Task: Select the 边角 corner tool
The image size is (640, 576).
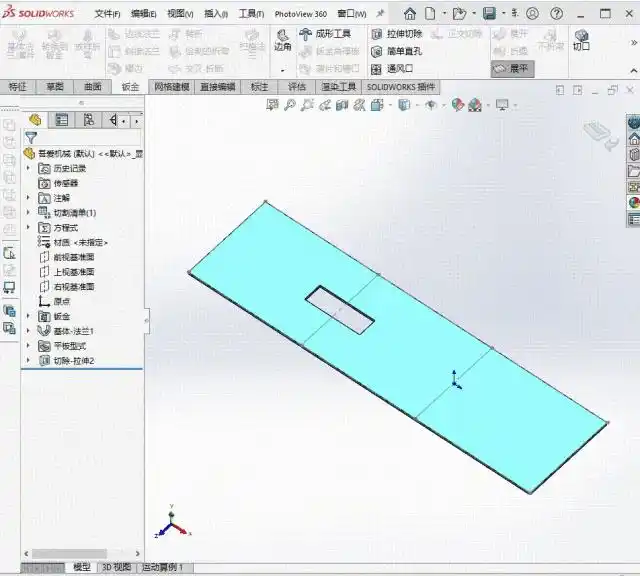Action: [282, 41]
